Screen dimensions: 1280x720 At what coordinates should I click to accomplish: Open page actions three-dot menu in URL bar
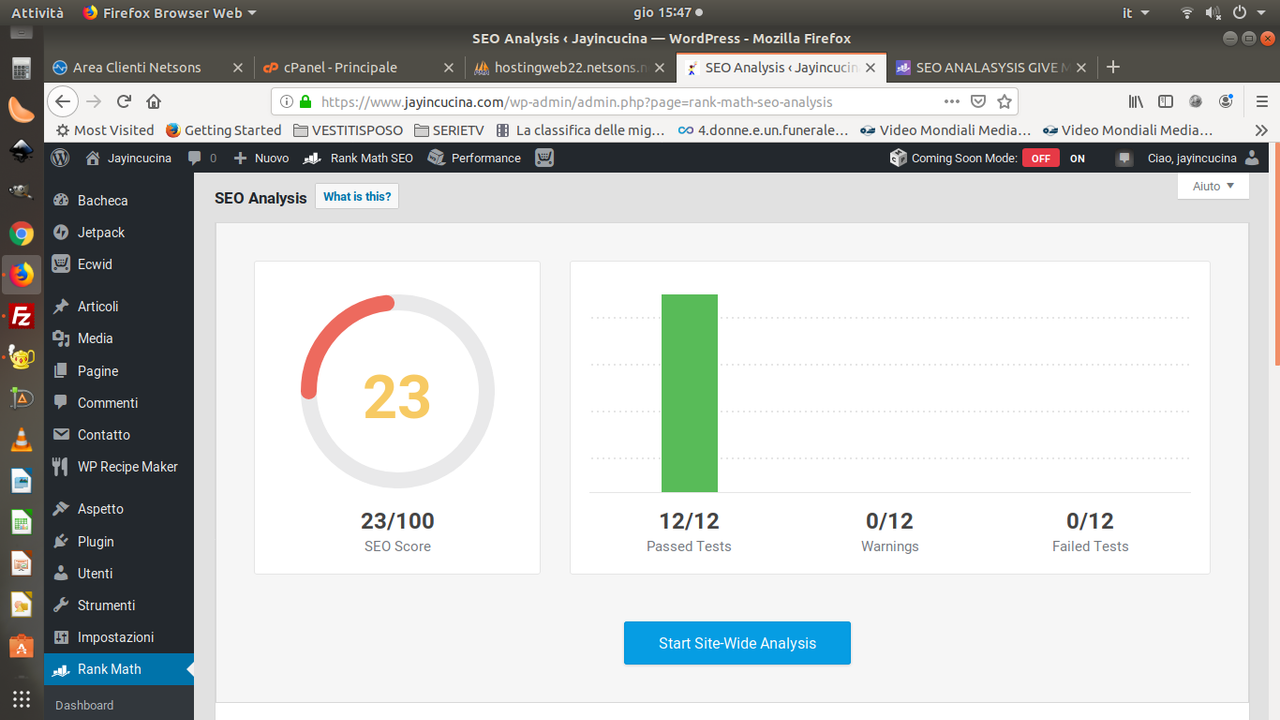coord(952,101)
